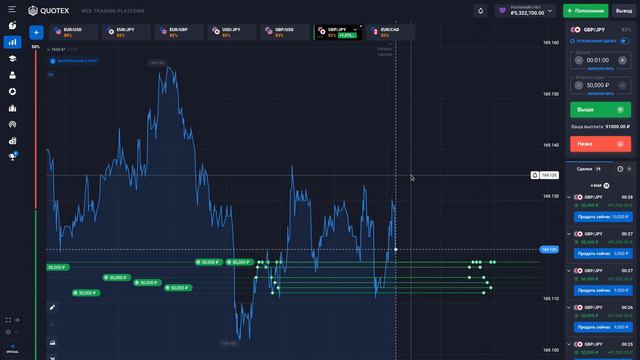Open the chart type icon below indicators

click(52, 343)
